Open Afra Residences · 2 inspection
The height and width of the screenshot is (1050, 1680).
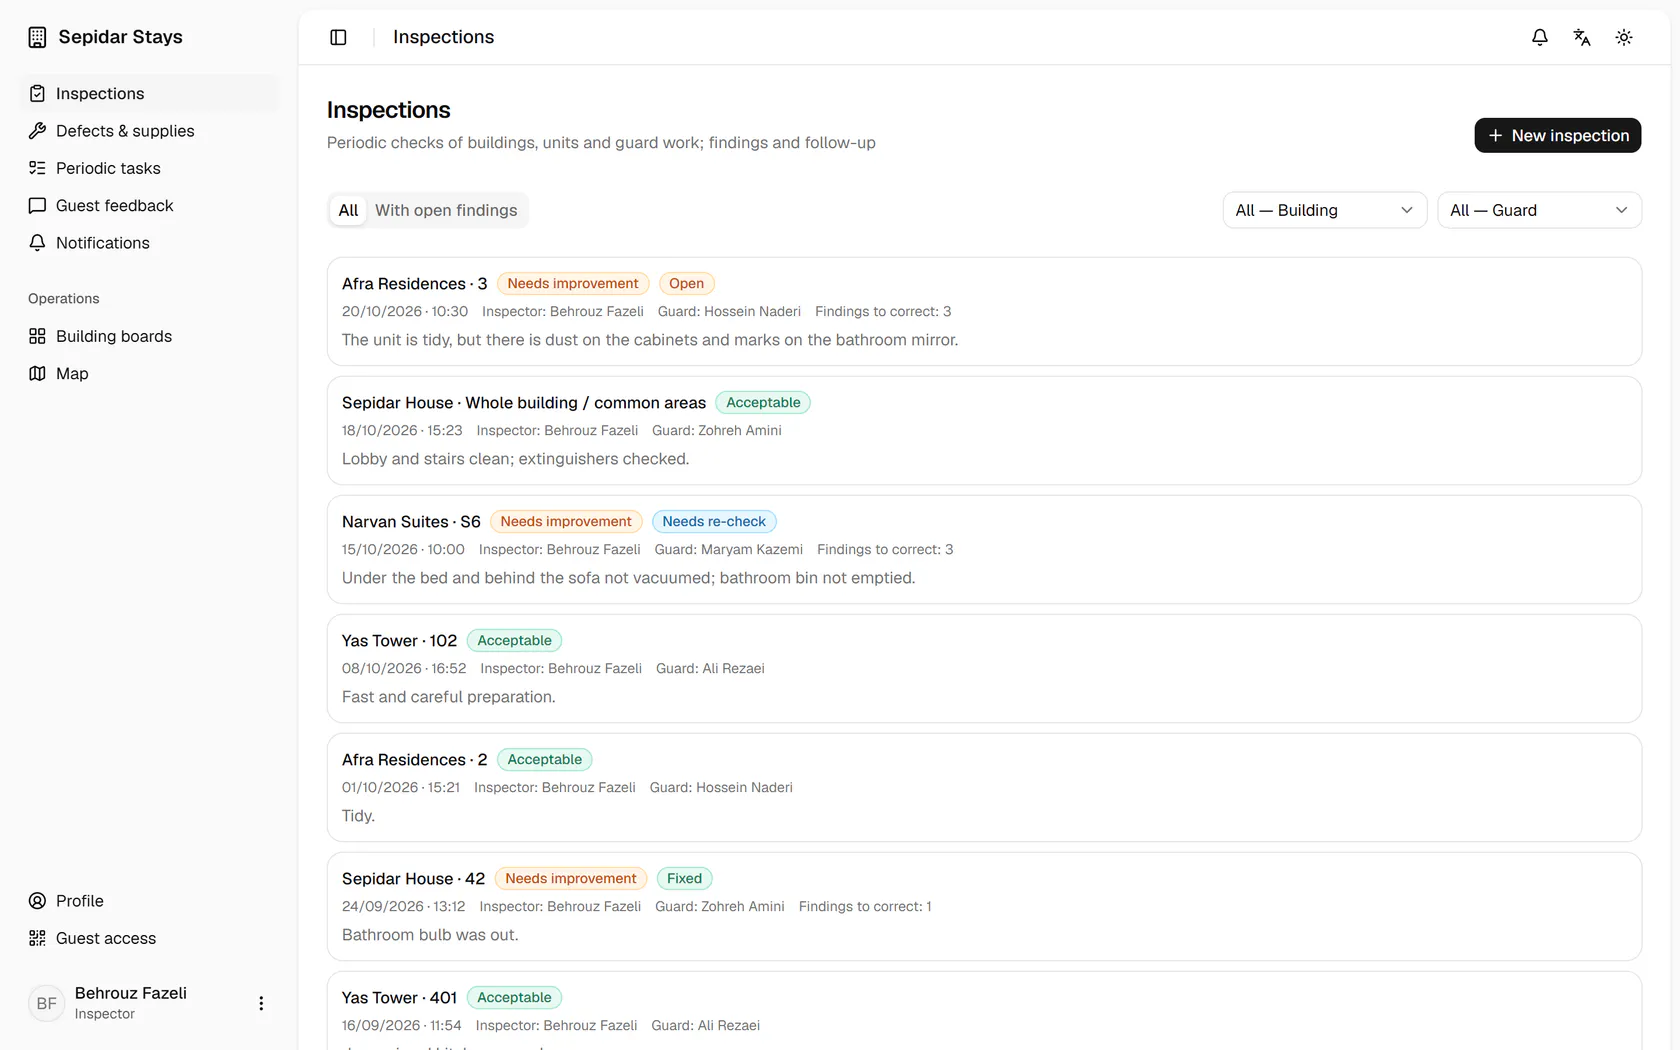tap(984, 787)
